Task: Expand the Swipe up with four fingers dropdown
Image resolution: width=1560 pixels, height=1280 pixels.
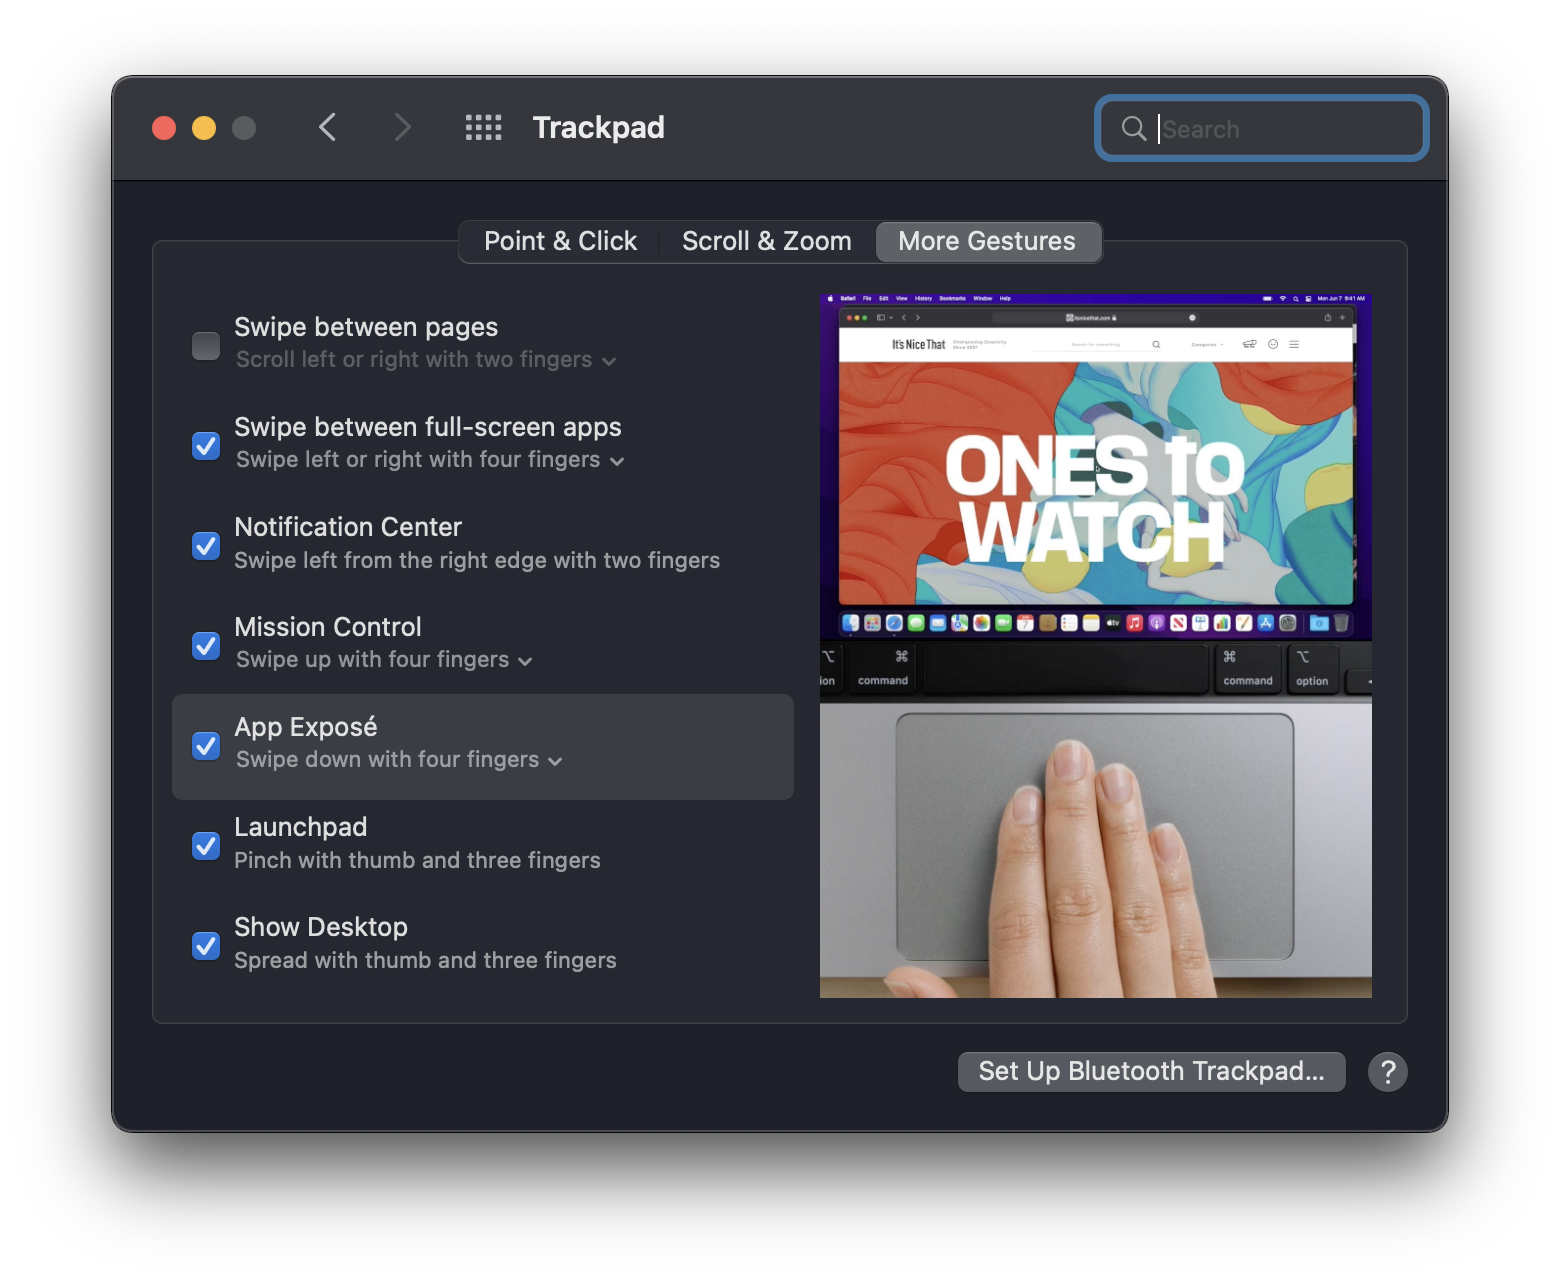Action: tap(384, 660)
